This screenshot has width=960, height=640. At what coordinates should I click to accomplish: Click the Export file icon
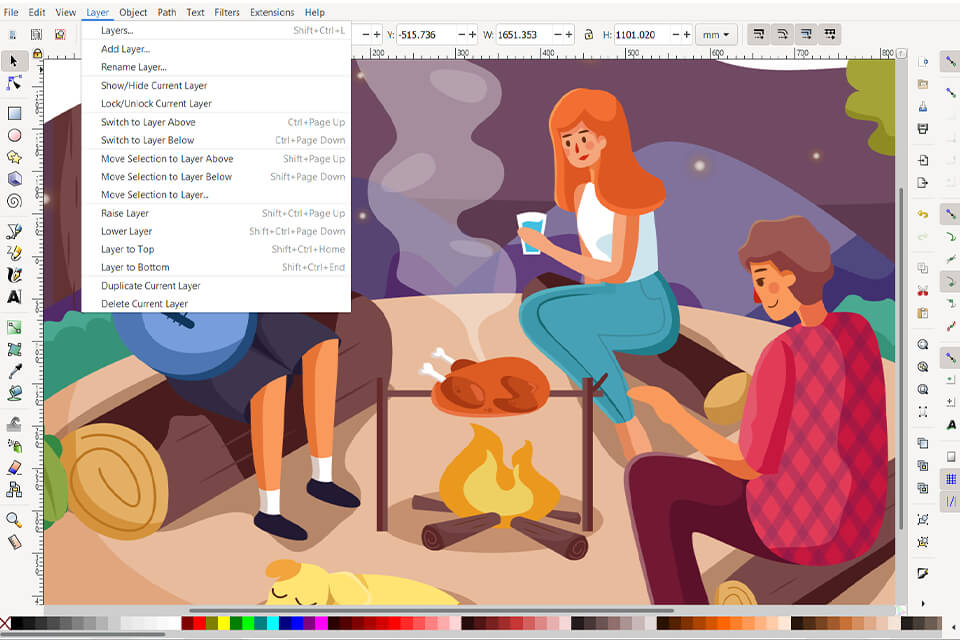pos(923,183)
